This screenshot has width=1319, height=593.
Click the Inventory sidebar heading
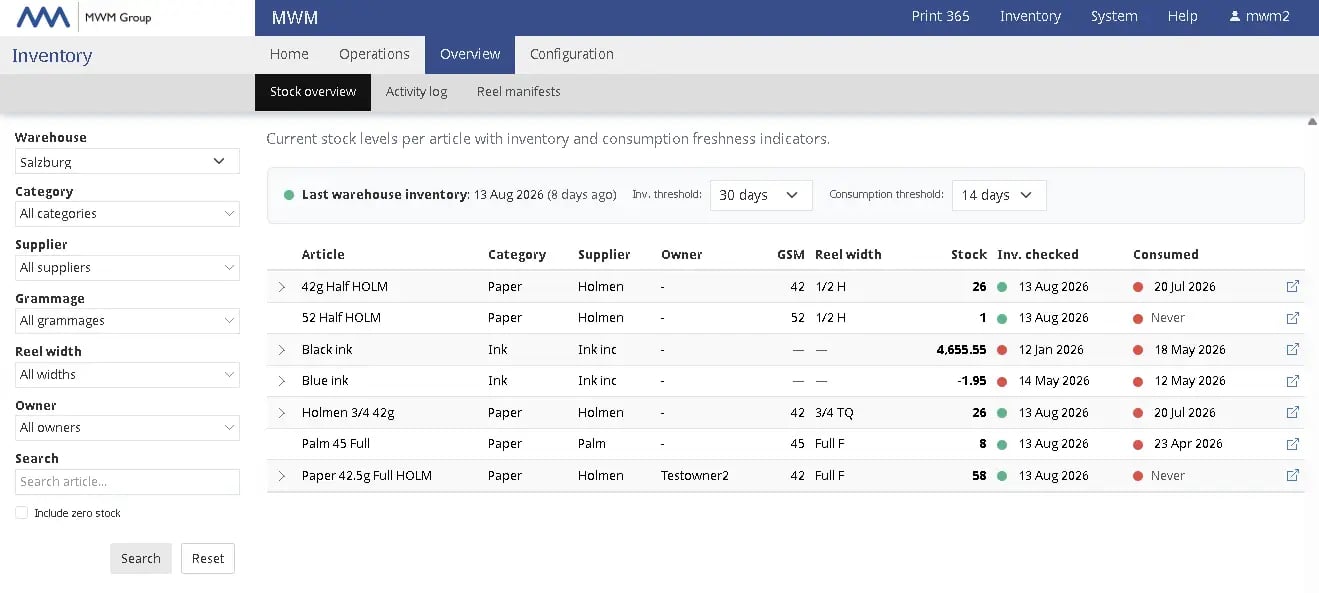point(52,56)
